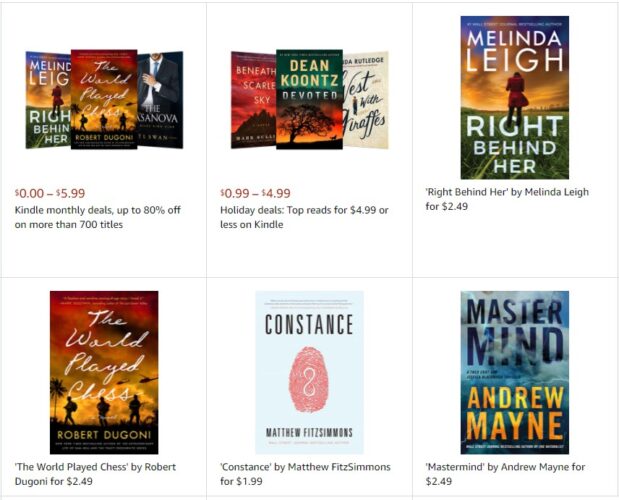Open Kindle monthly deals up to 80% off link
The width and height of the screenshot is (619, 500).
click(98, 217)
